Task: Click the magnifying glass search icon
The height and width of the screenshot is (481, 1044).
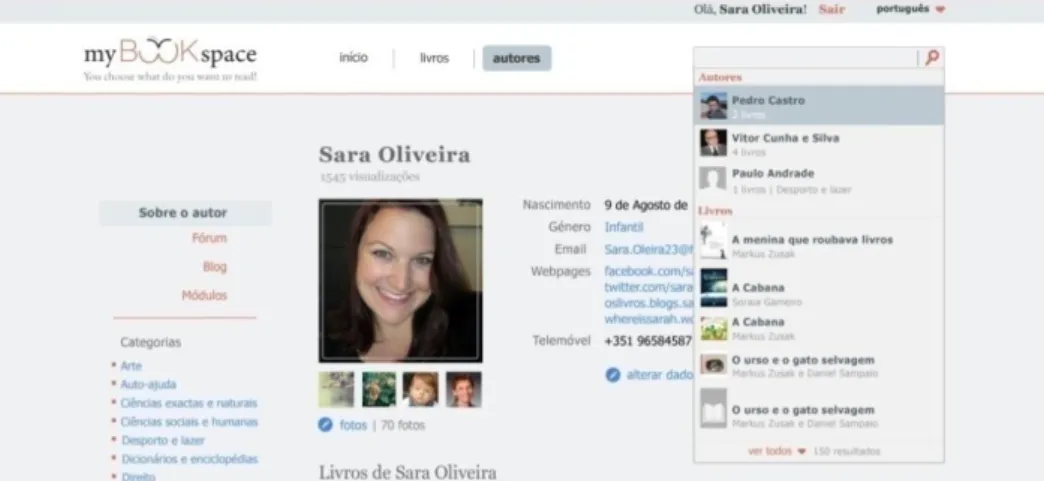Action: point(932,57)
